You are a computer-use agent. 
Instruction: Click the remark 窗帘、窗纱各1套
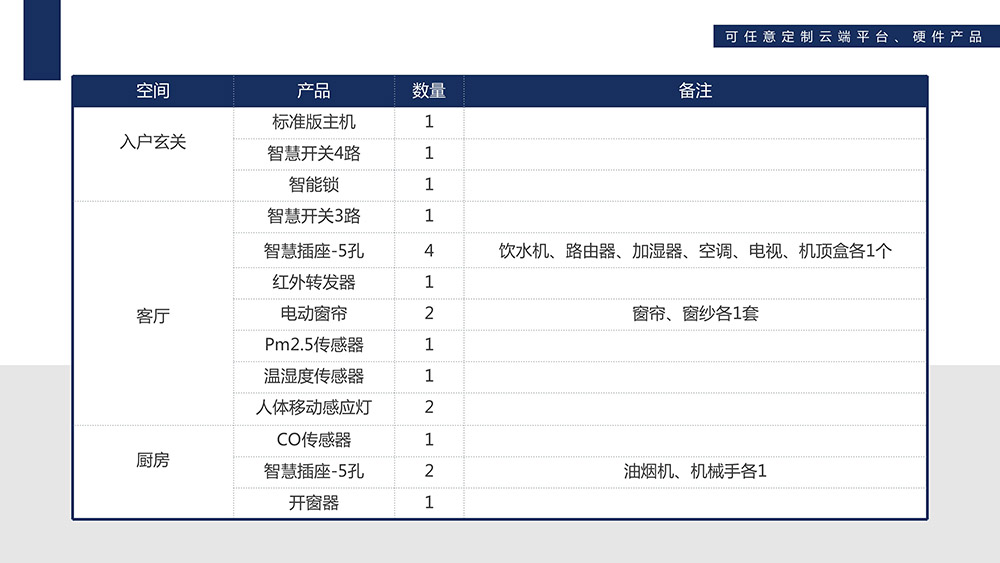(695, 313)
